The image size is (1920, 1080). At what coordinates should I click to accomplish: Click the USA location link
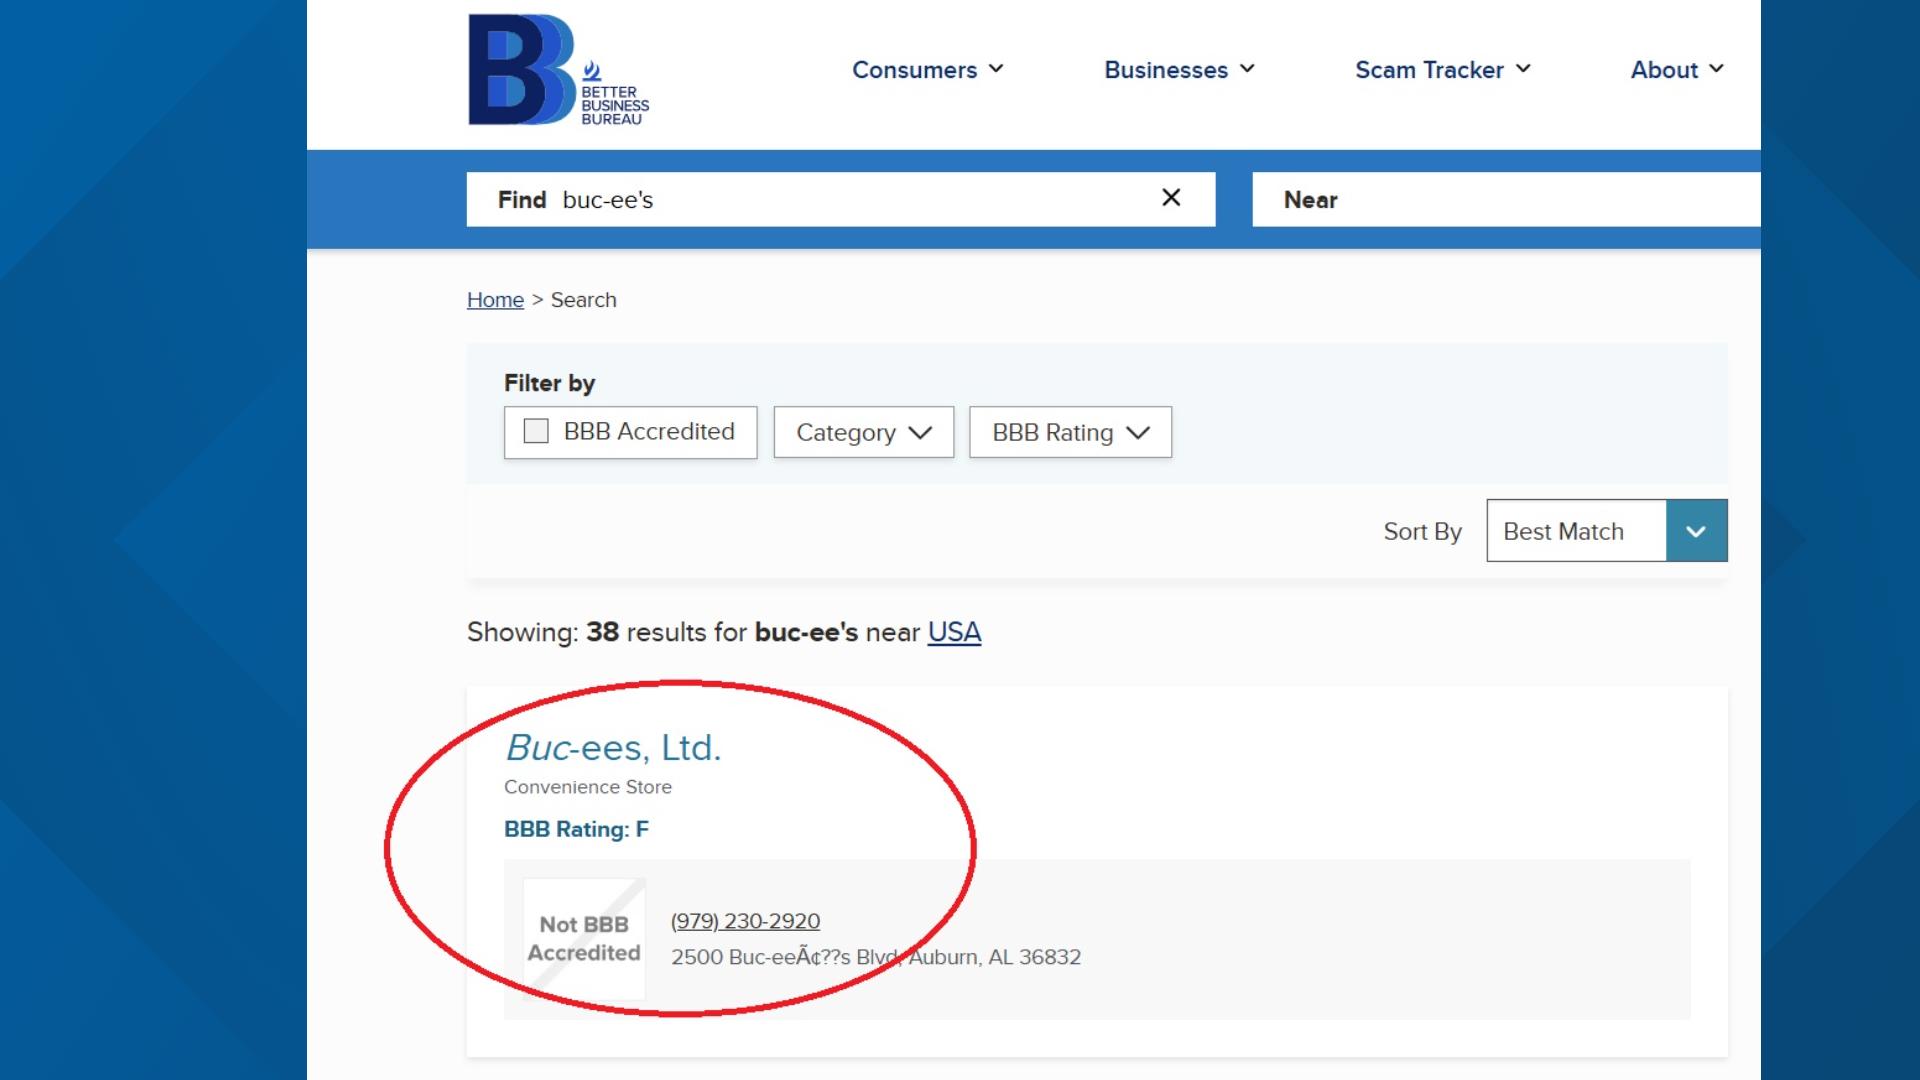pyautogui.click(x=954, y=632)
